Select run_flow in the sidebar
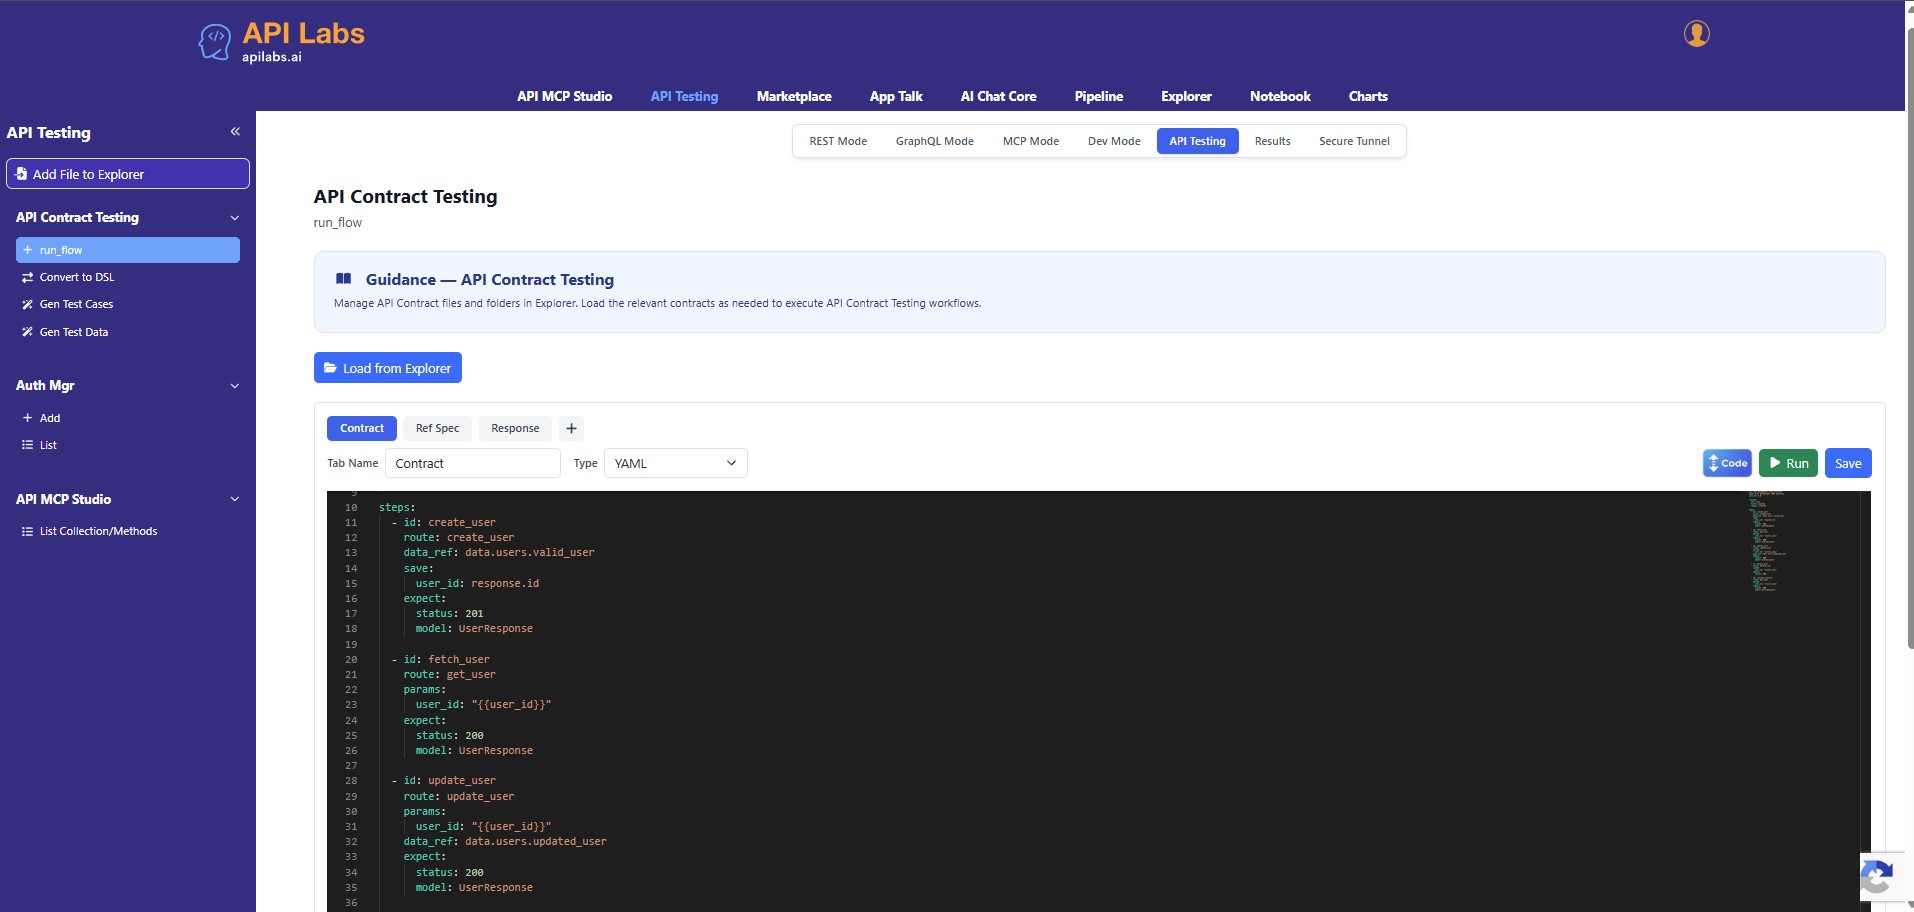The width and height of the screenshot is (1914, 912). coord(128,250)
